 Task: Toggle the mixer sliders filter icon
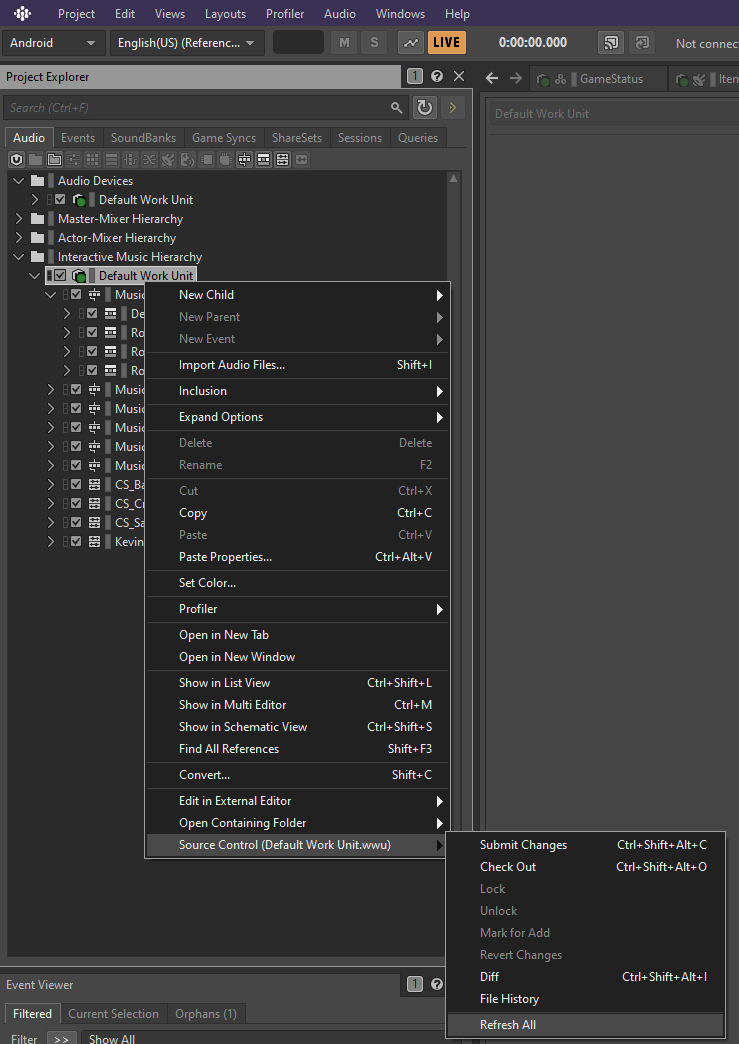point(73,160)
